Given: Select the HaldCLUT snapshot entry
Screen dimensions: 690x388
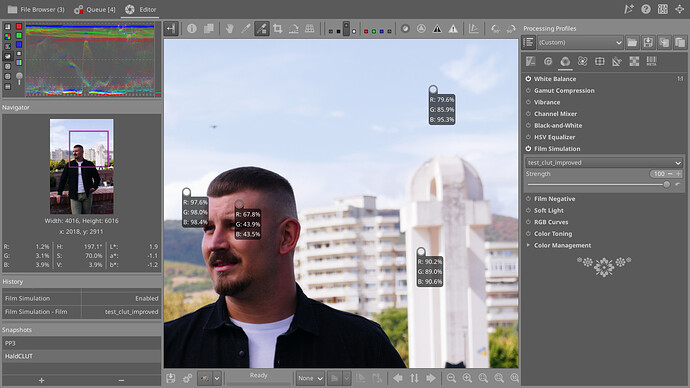Looking at the screenshot, I should tap(82, 356).
